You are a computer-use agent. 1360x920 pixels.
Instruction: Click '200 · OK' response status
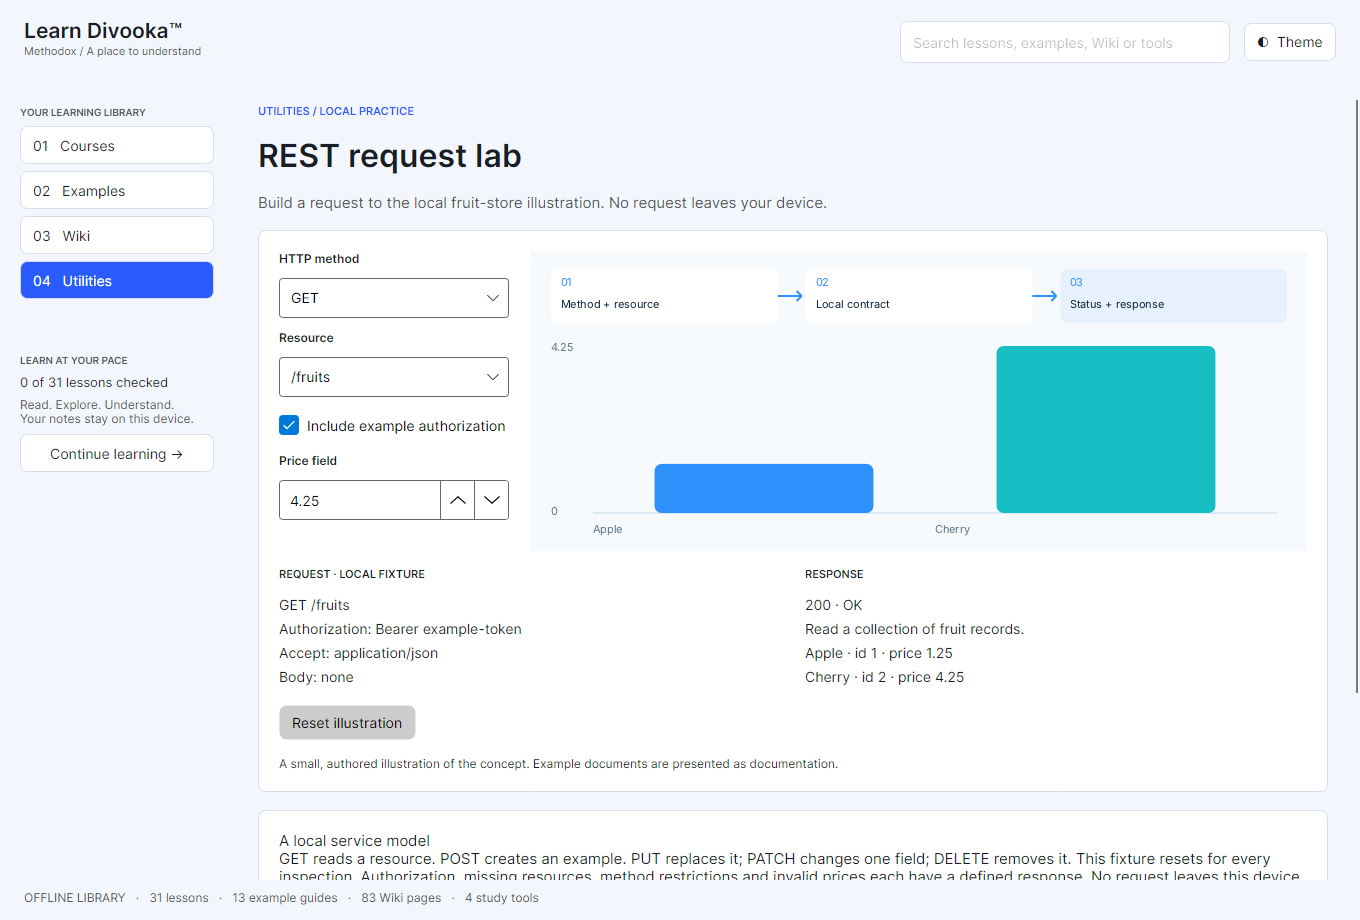click(x=833, y=605)
